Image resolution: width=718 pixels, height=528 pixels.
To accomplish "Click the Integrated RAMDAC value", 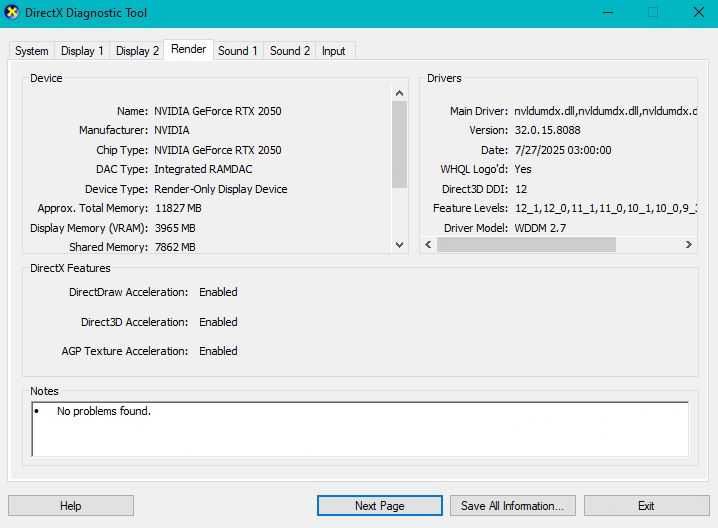I will (203, 169).
